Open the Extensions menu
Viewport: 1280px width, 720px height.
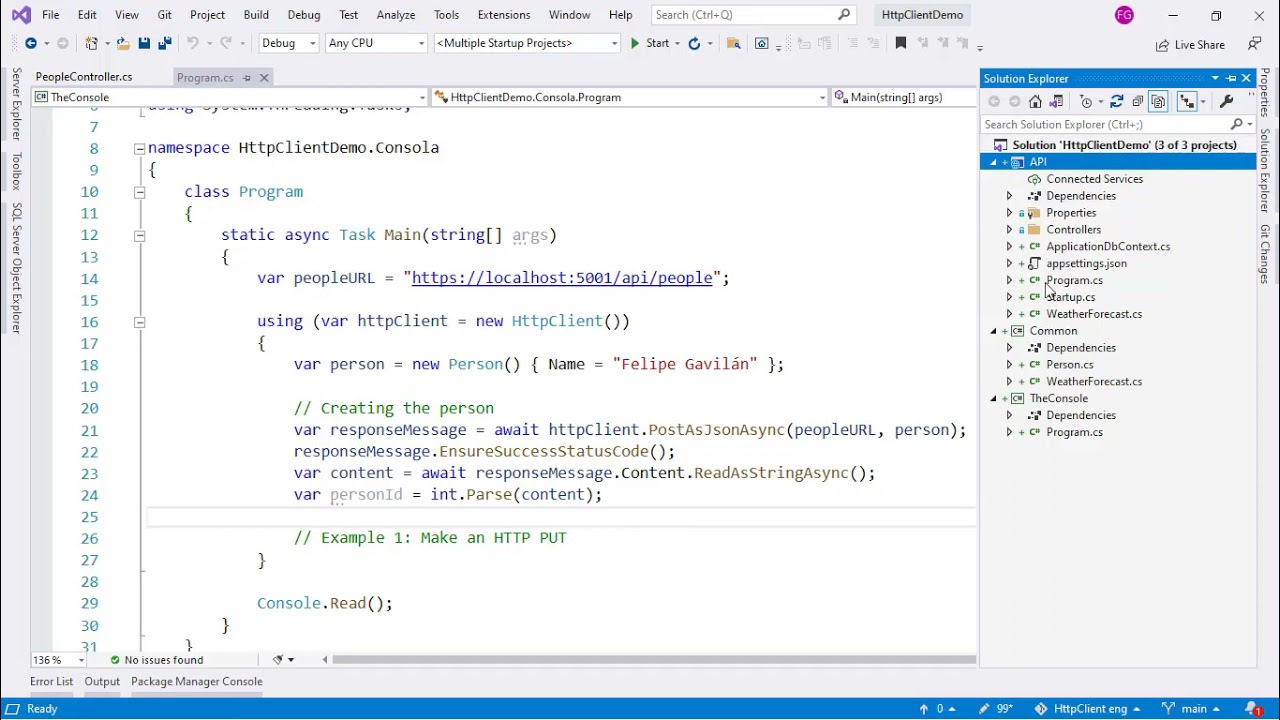coord(504,15)
